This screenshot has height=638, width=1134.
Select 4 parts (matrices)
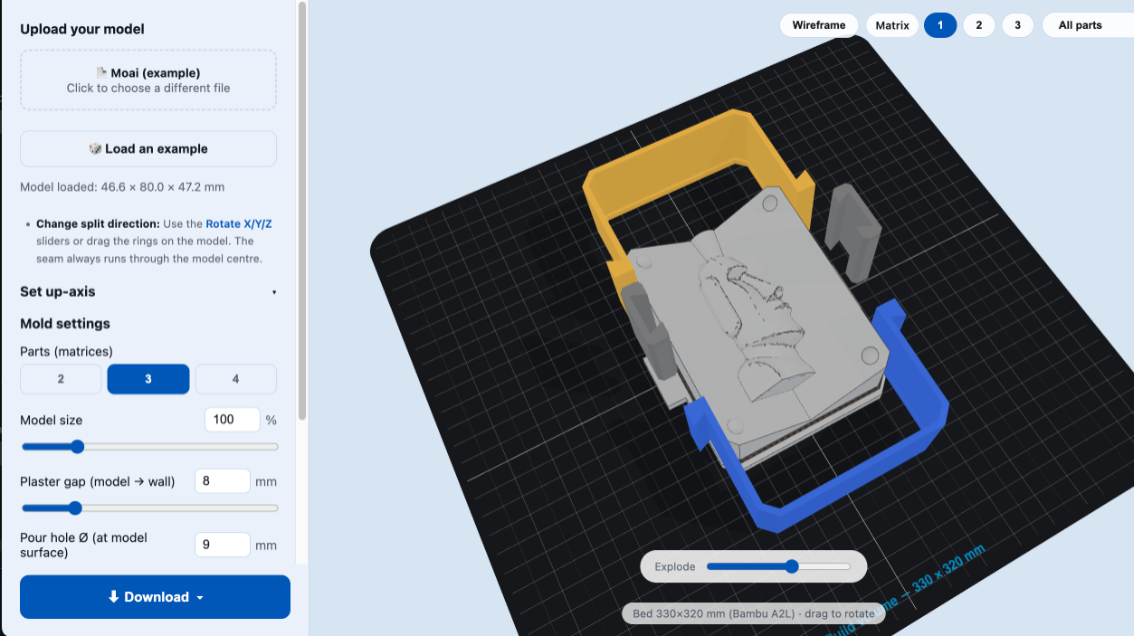[236, 379]
